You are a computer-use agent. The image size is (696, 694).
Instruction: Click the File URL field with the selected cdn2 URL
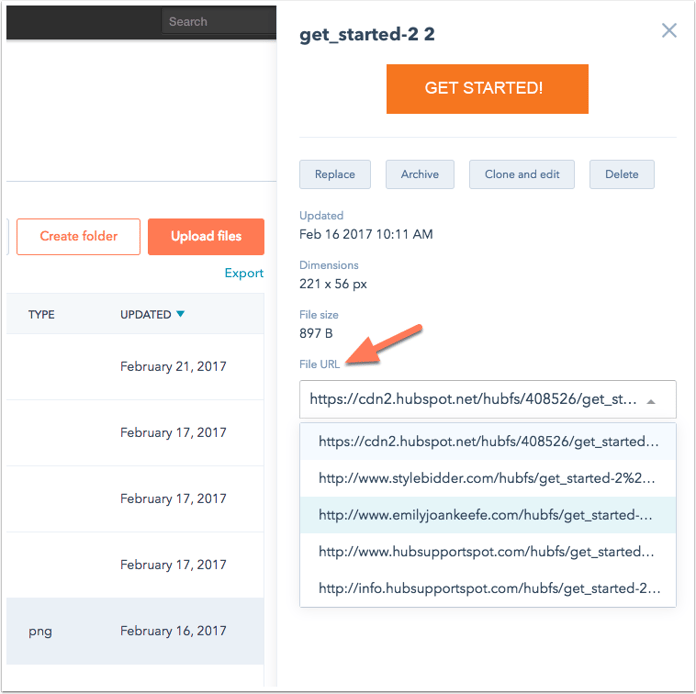(488, 399)
